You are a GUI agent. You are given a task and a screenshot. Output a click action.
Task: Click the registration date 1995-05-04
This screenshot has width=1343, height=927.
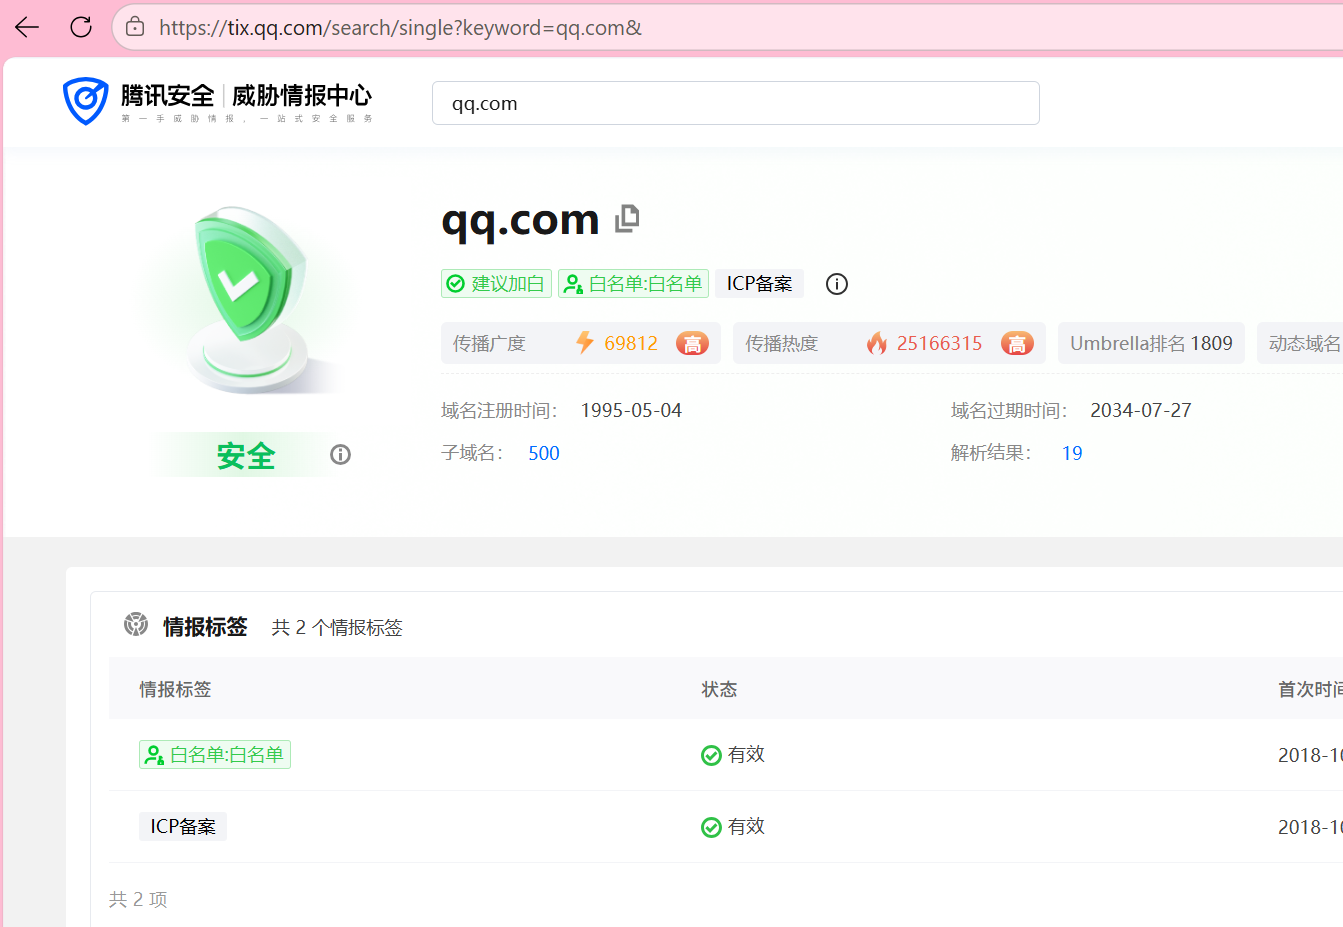[631, 410]
